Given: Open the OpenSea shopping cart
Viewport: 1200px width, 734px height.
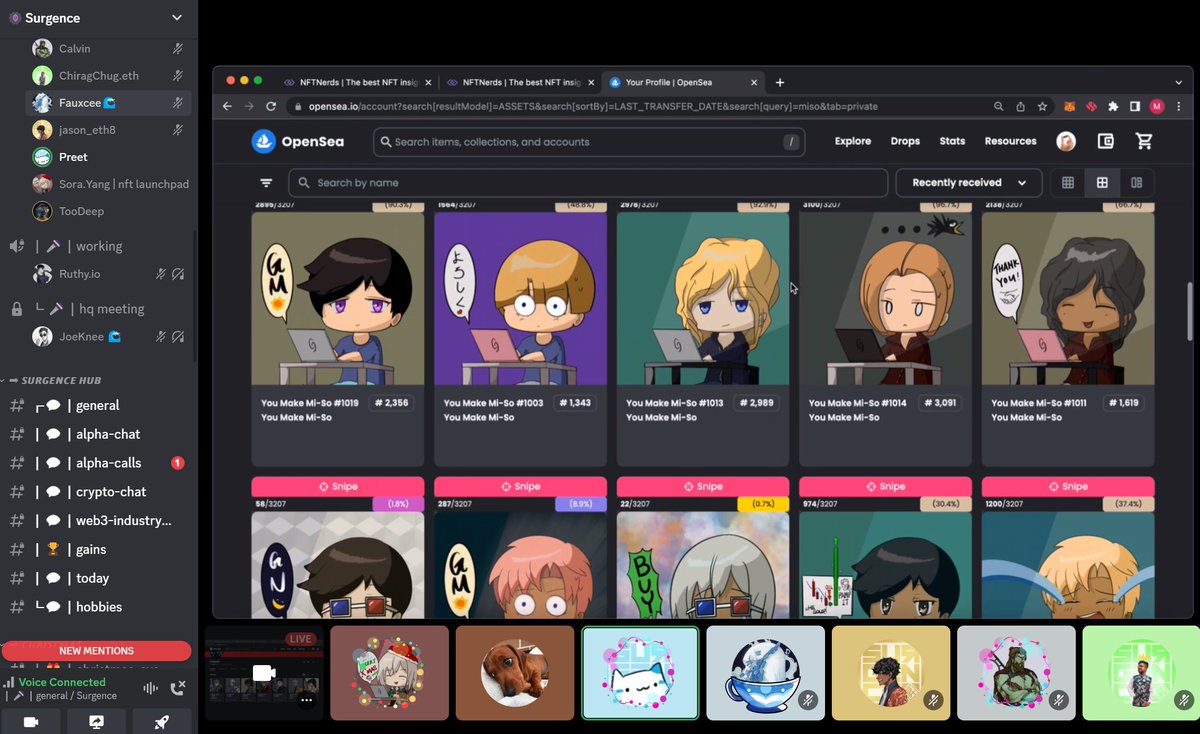Looking at the screenshot, I should click(1144, 142).
